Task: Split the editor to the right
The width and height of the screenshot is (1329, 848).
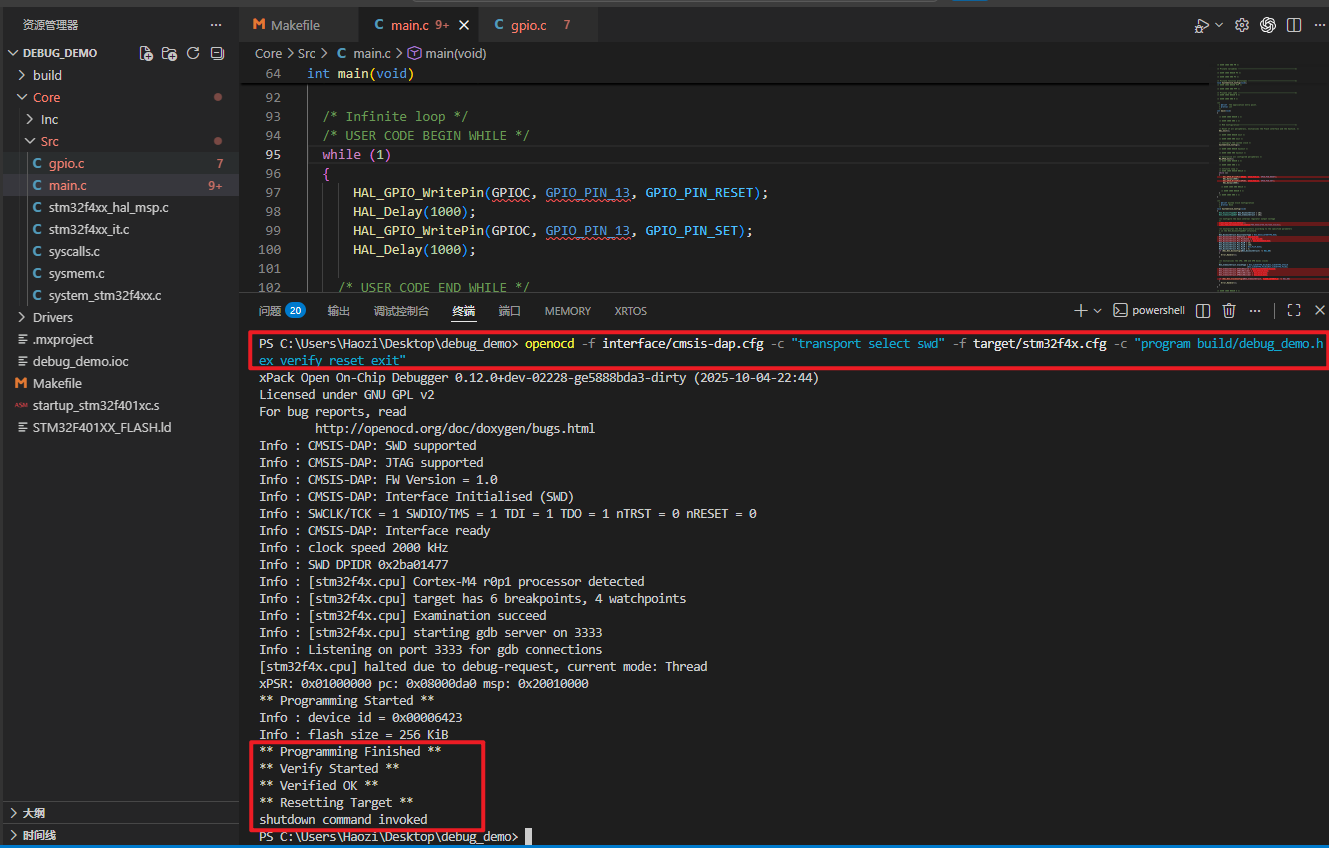Action: pyautogui.click(x=1294, y=25)
